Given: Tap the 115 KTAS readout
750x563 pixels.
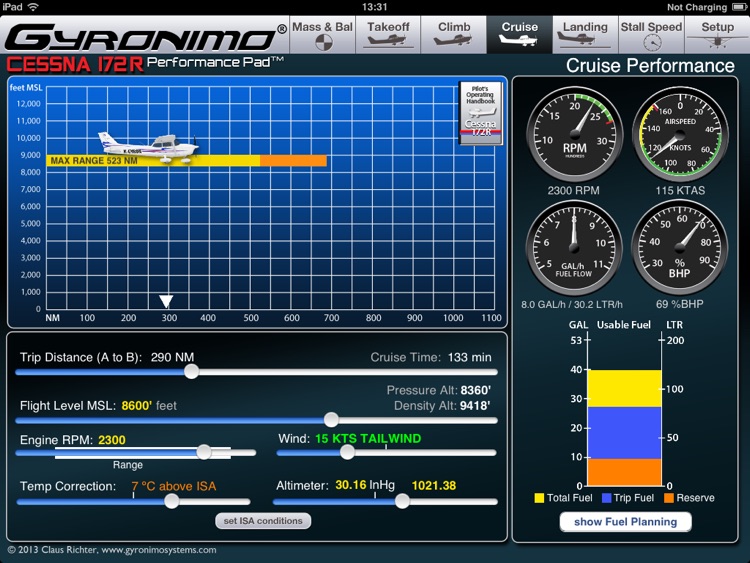Looking at the screenshot, I should tap(680, 190).
